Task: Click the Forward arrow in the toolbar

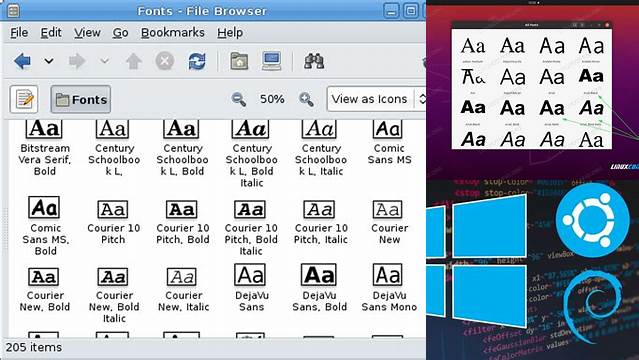Action: 77,61
